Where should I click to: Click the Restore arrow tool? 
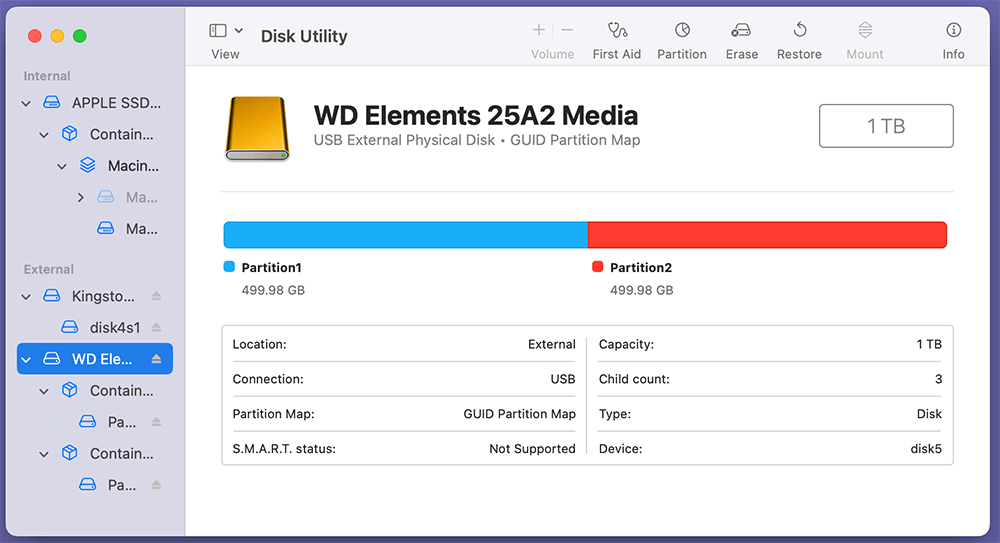pyautogui.click(x=800, y=30)
